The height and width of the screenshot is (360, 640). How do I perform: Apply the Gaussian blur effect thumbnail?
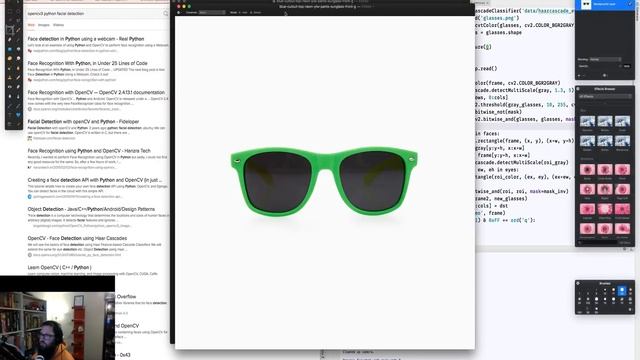[587, 121]
